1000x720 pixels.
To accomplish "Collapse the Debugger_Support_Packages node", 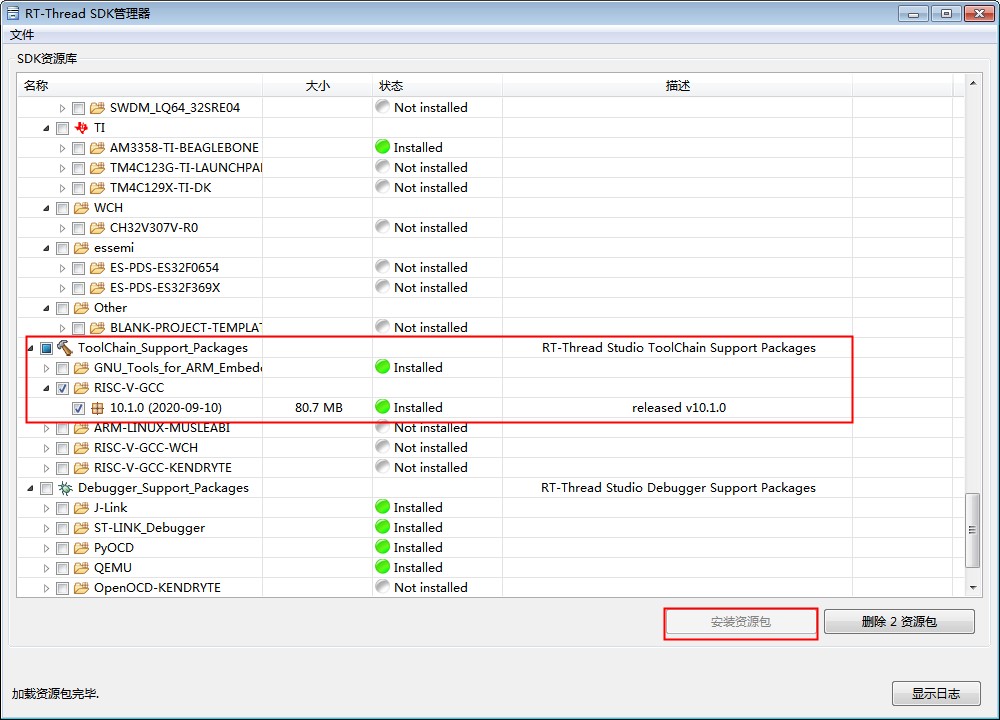I will 30,489.
